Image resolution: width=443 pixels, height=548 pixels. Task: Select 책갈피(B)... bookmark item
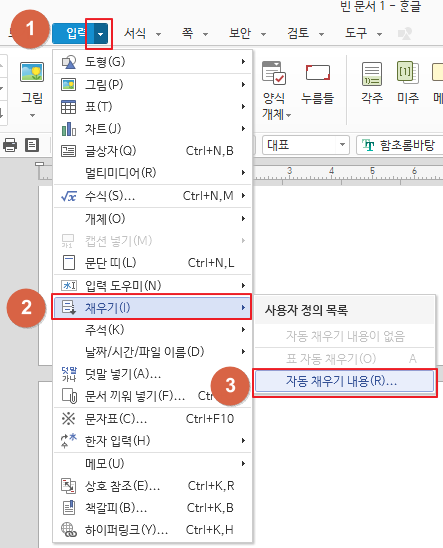(153, 508)
